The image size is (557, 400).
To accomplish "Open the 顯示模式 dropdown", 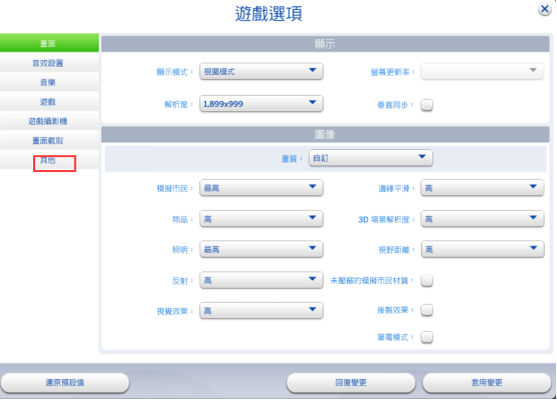I will pyautogui.click(x=261, y=71).
